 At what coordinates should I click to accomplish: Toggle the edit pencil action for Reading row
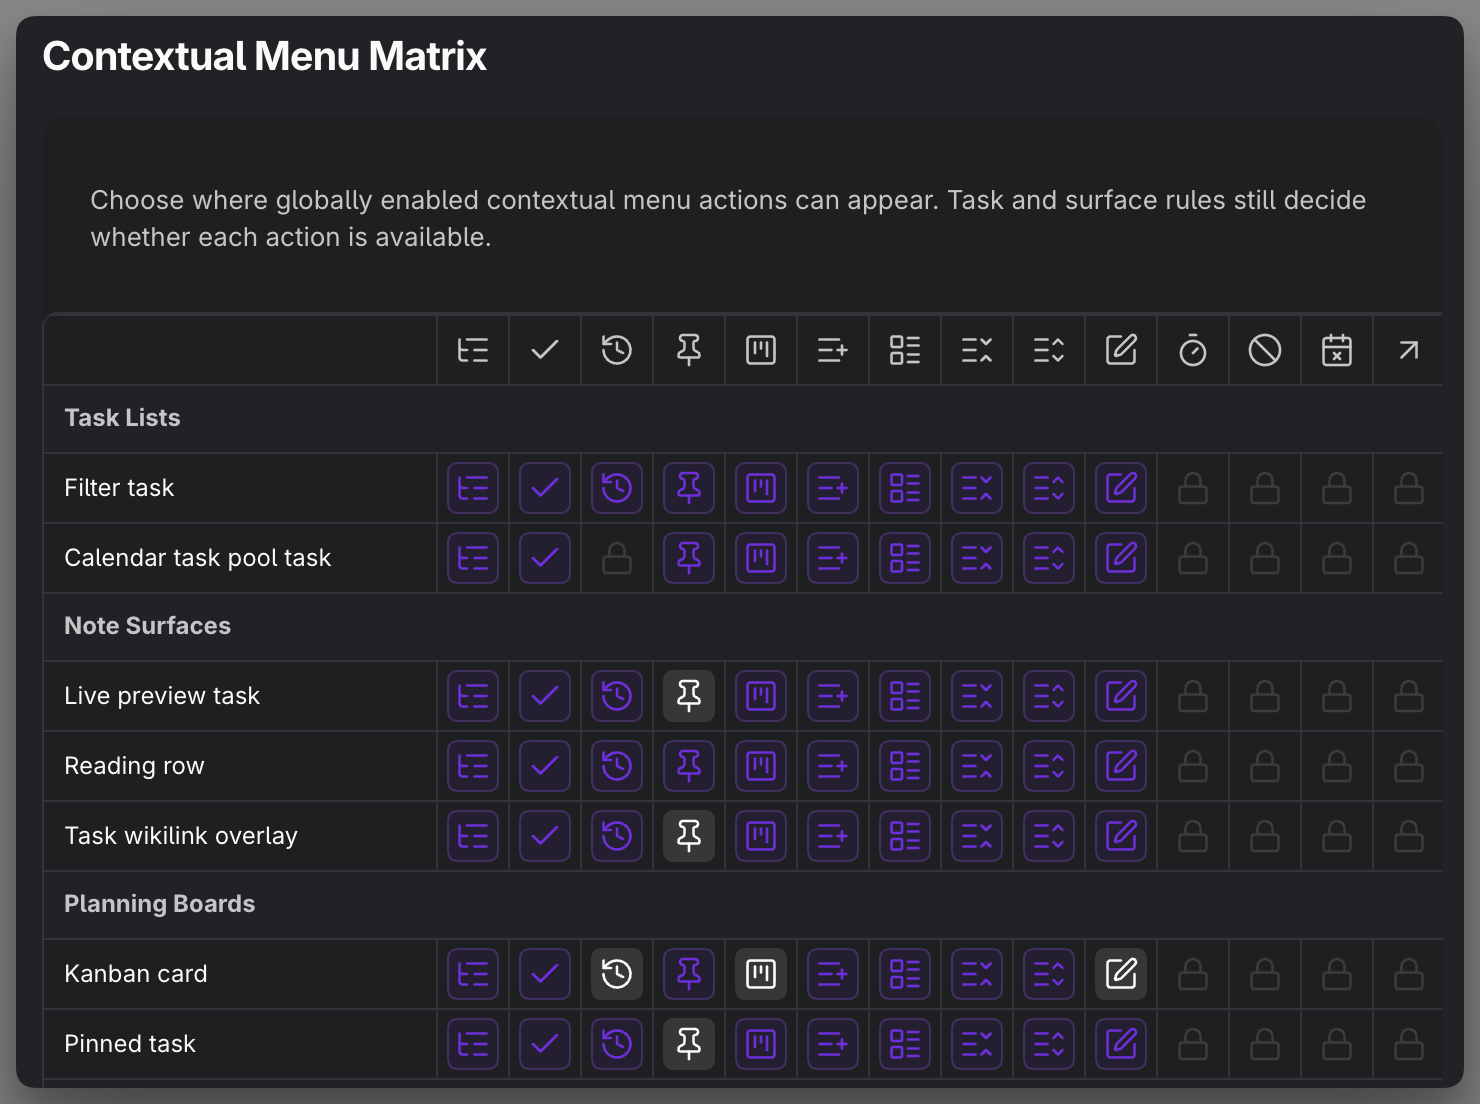1121,766
